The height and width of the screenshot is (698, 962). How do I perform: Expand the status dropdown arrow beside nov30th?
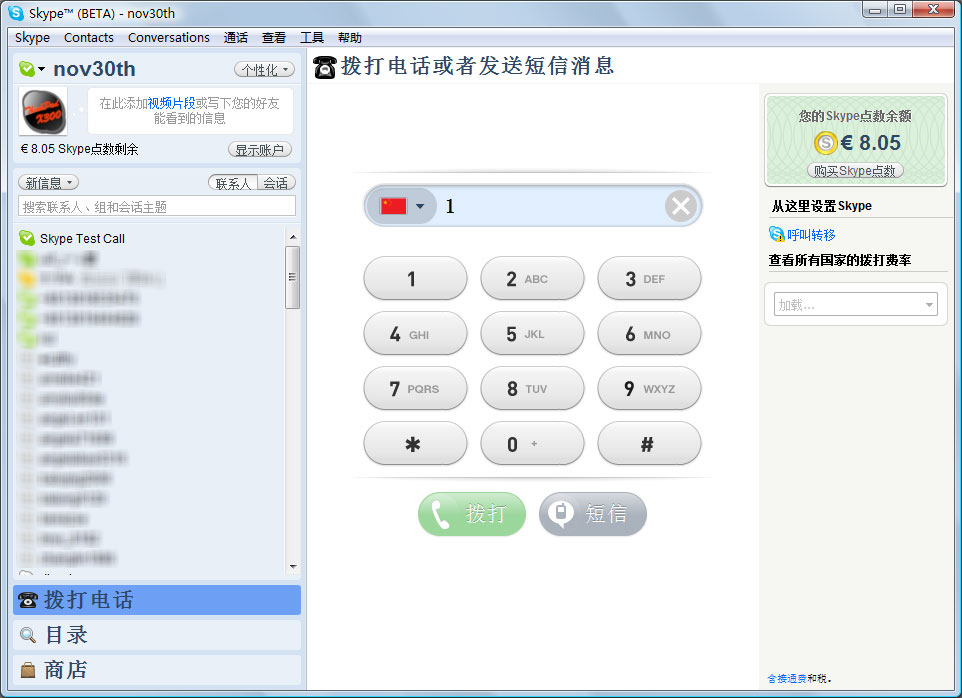click(41, 69)
